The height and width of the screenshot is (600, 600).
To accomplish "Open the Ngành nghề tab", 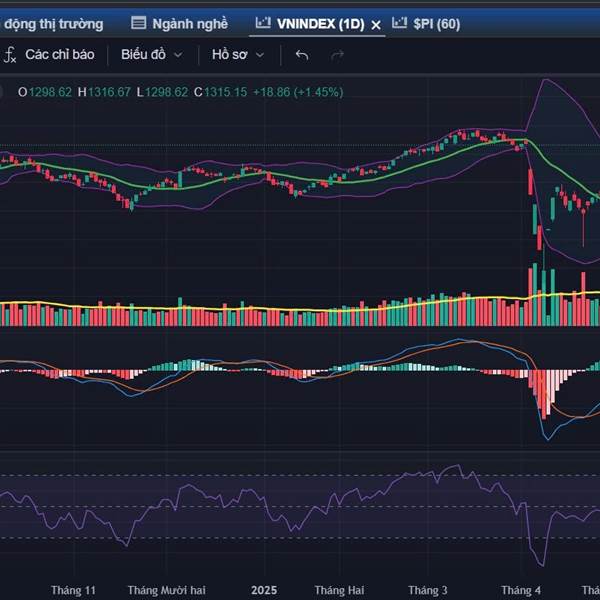I will point(179,24).
